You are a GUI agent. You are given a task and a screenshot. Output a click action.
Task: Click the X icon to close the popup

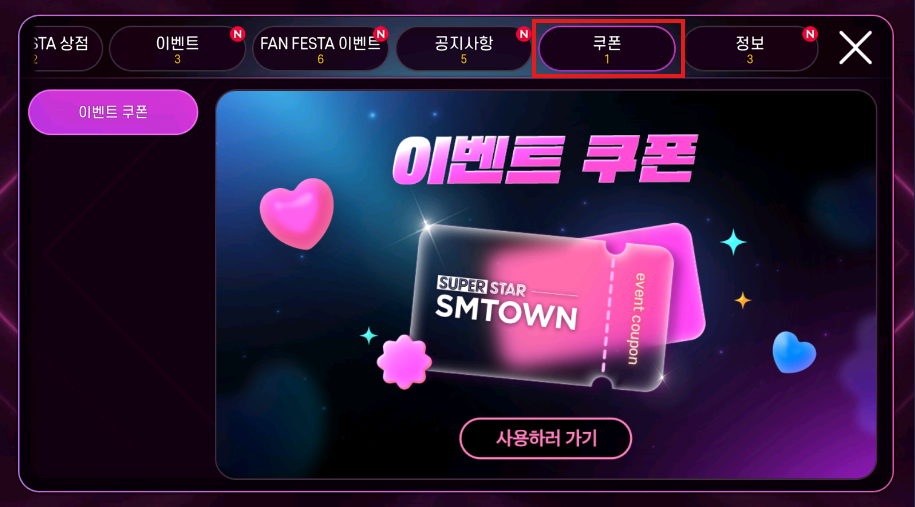[x=855, y=48]
